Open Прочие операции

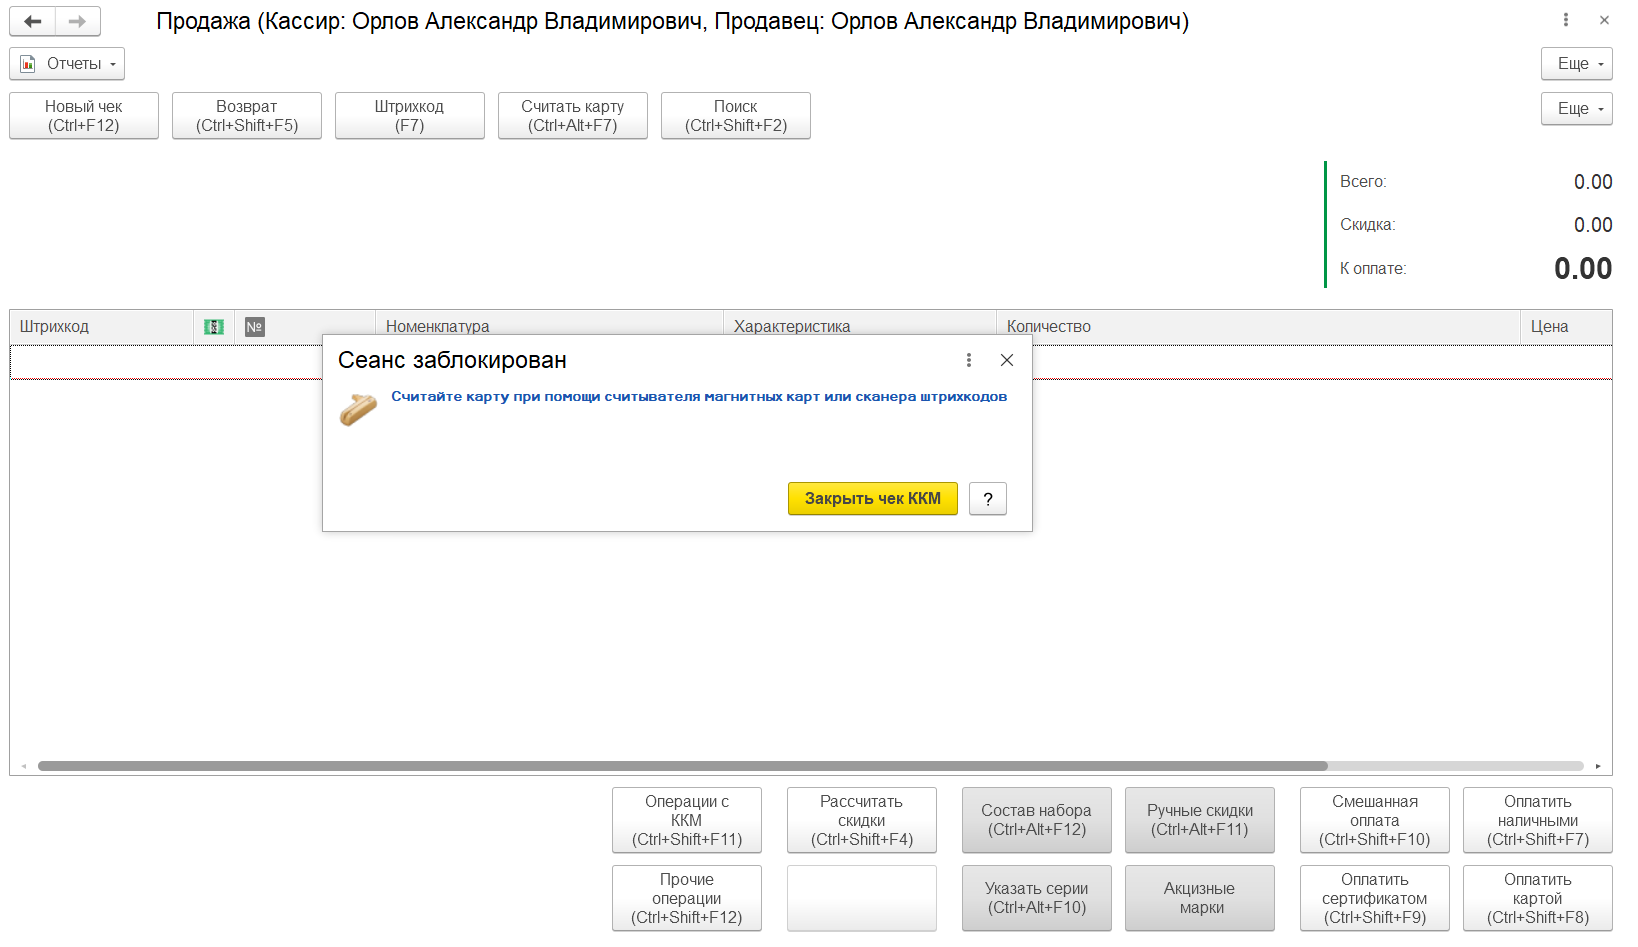(687, 898)
